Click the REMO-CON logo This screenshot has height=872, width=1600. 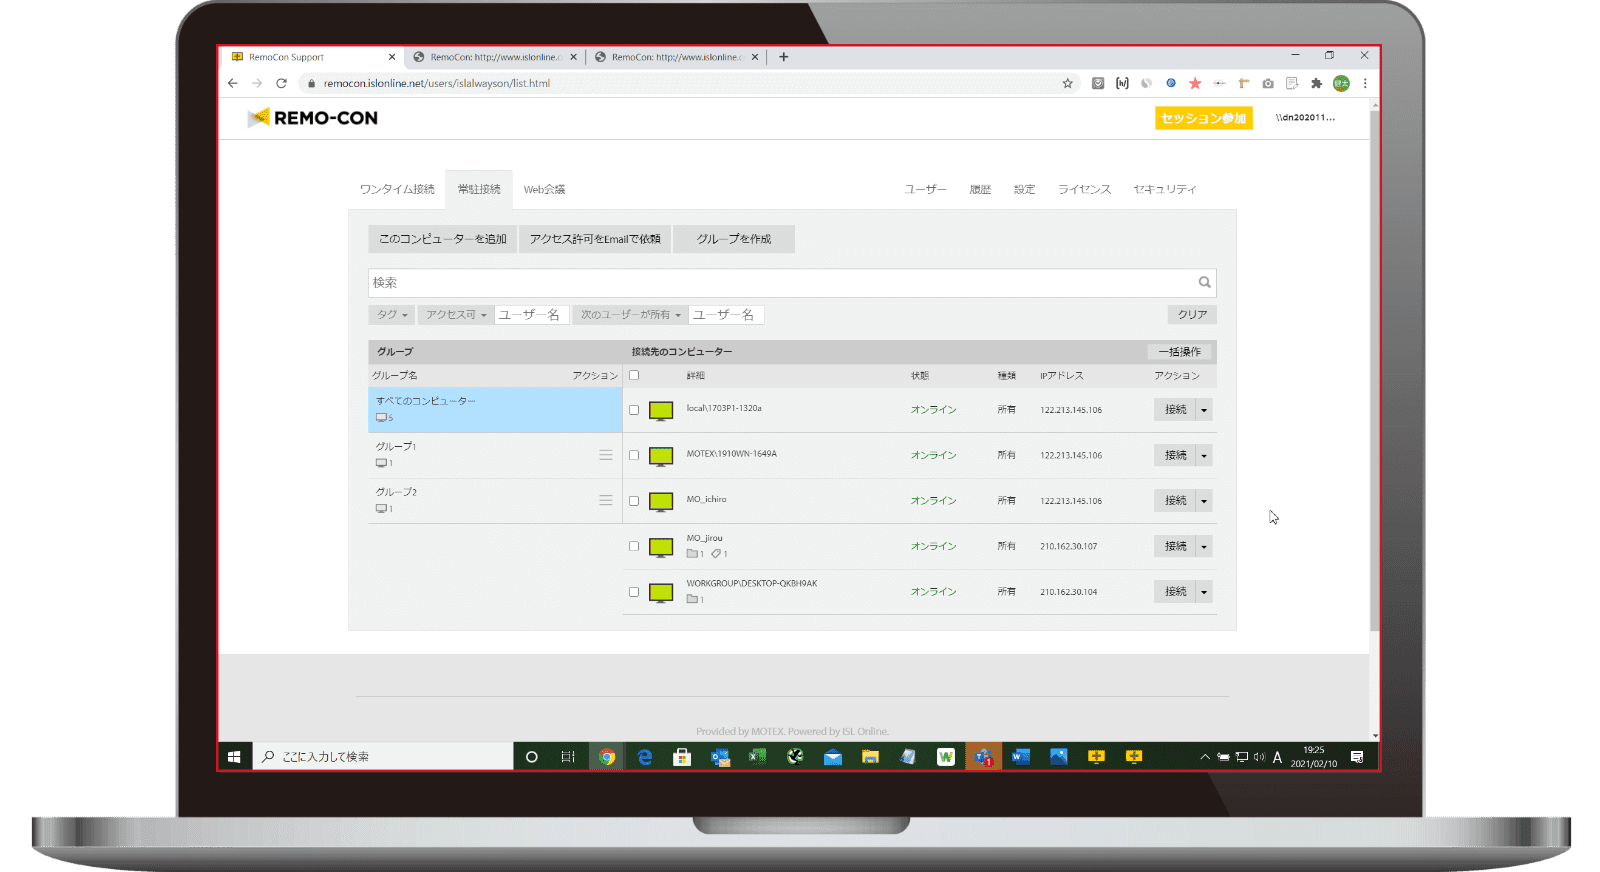pos(313,118)
